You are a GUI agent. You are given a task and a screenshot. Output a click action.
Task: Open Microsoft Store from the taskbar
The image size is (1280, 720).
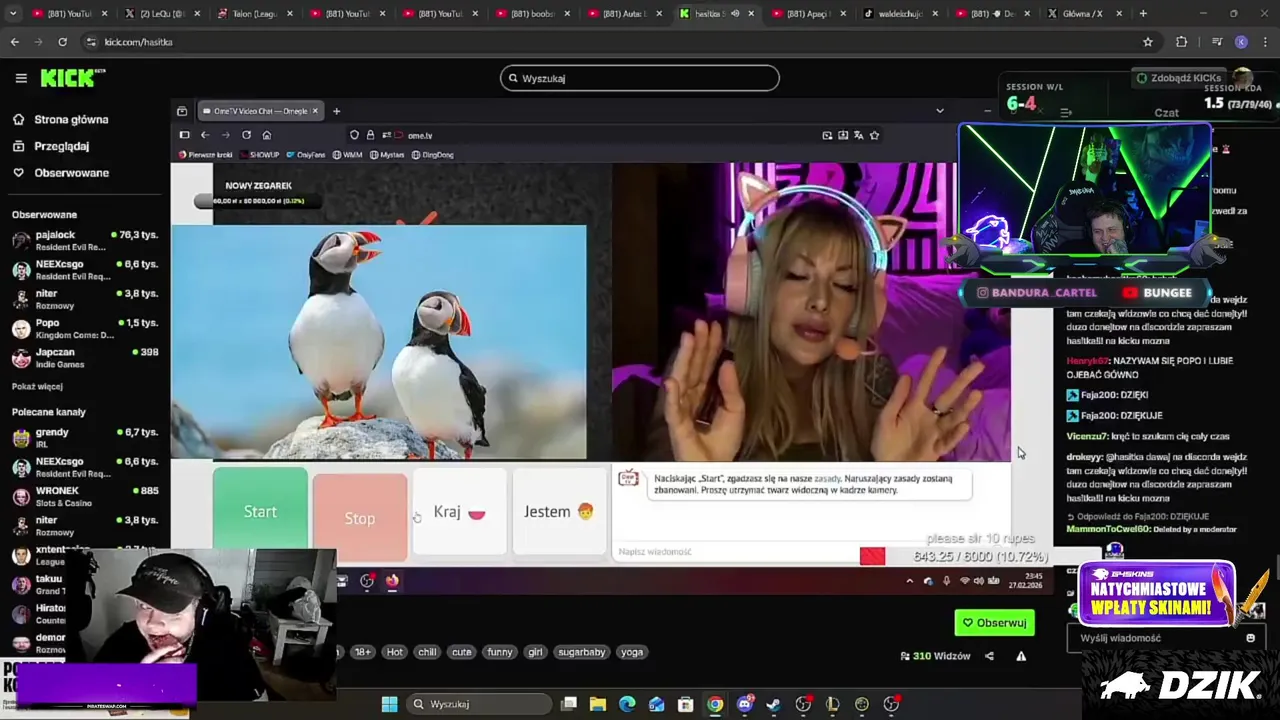685,704
